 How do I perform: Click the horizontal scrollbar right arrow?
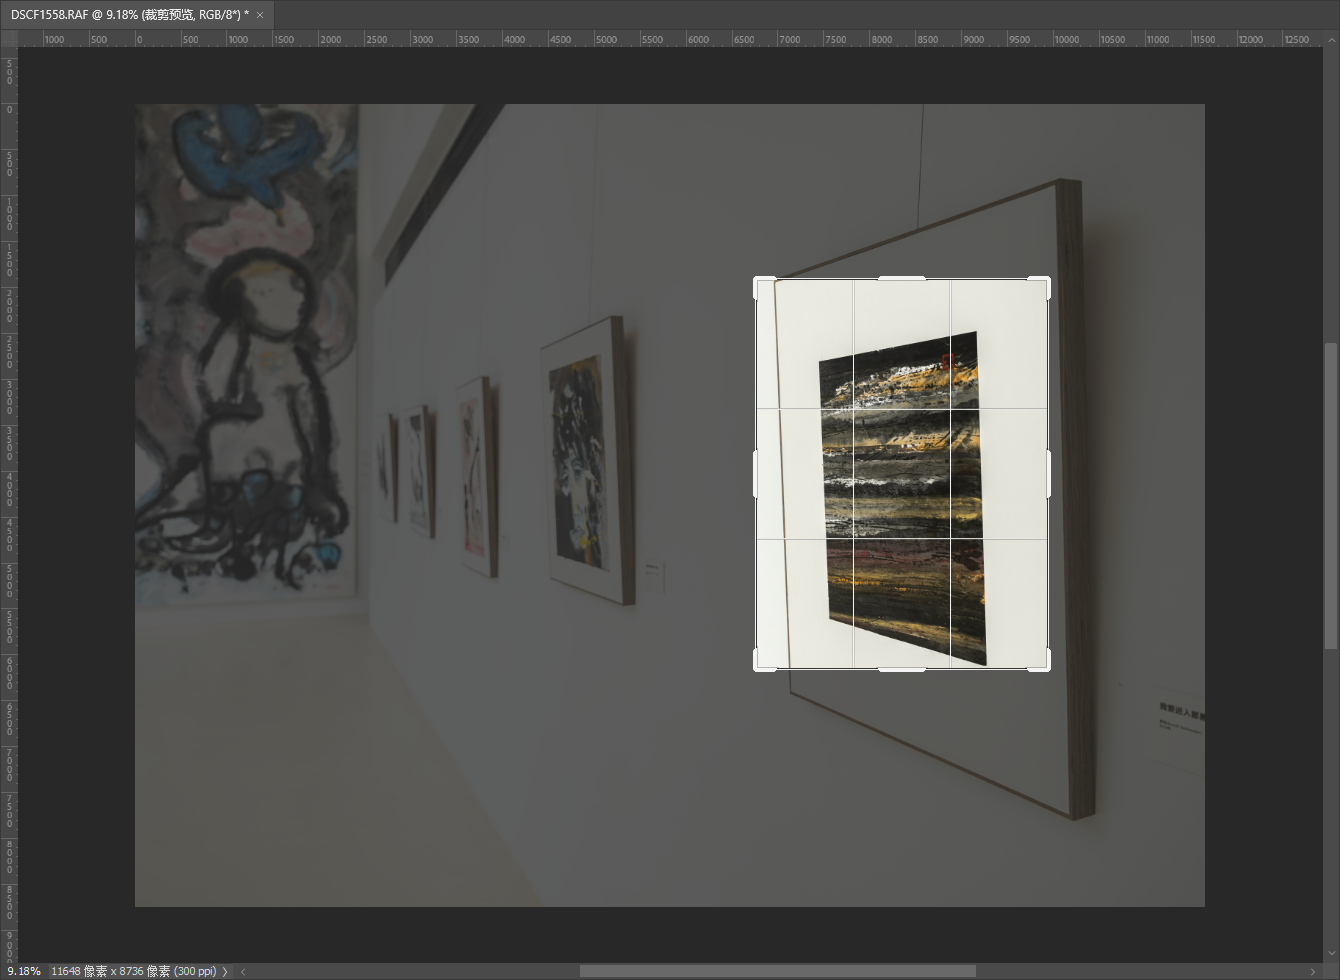click(1313, 971)
